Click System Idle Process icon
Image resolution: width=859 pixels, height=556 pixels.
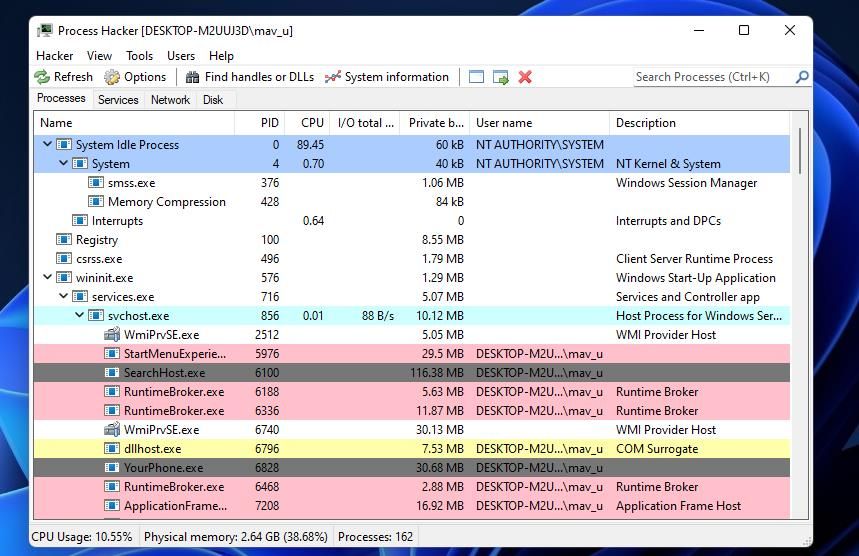[x=64, y=145]
